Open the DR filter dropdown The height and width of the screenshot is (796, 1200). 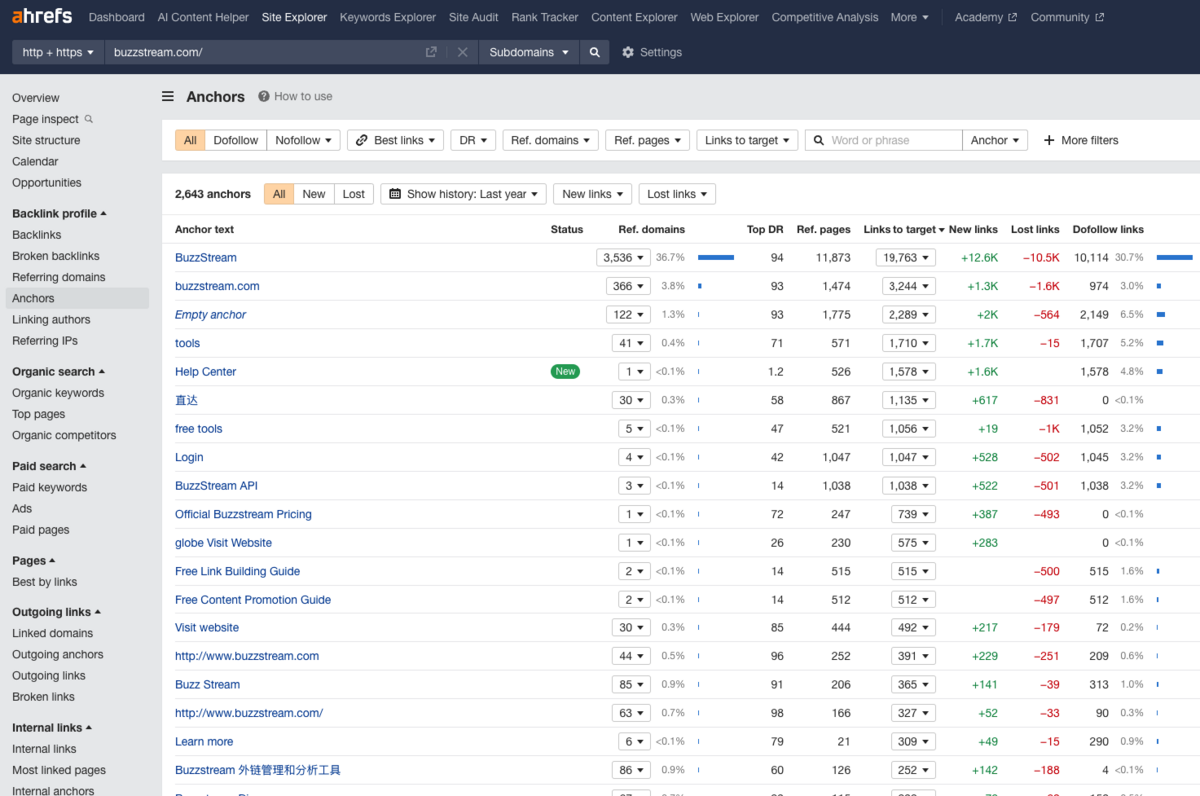pyautogui.click(x=473, y=140)
